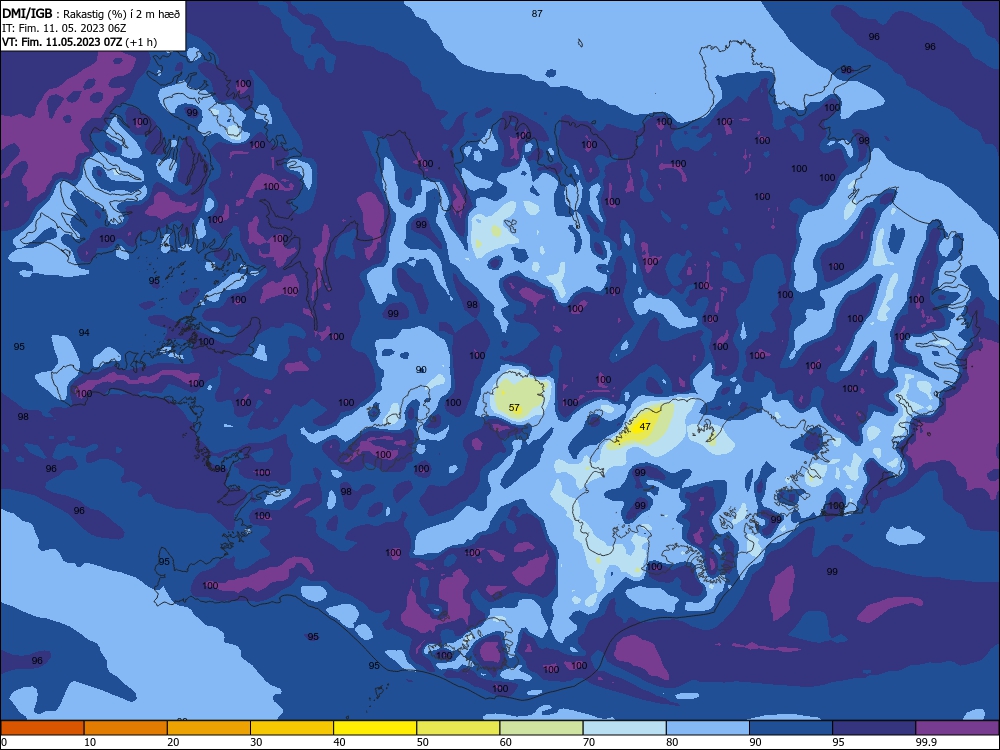Select the 30–40 golden legend swatch
Image resolution: width=1000 pixels, height=750 pixels.
click(292, 728)
